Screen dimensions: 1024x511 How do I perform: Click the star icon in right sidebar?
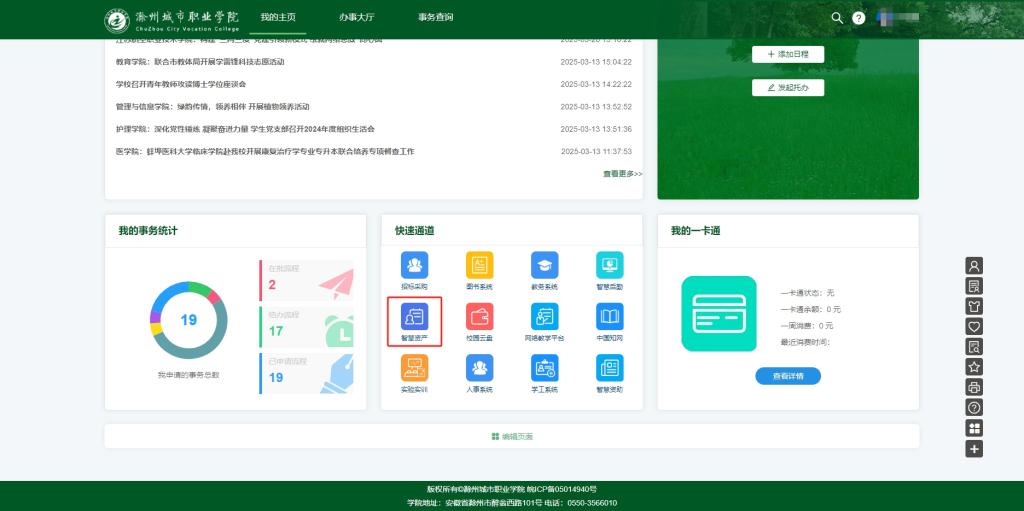(974, 367)
